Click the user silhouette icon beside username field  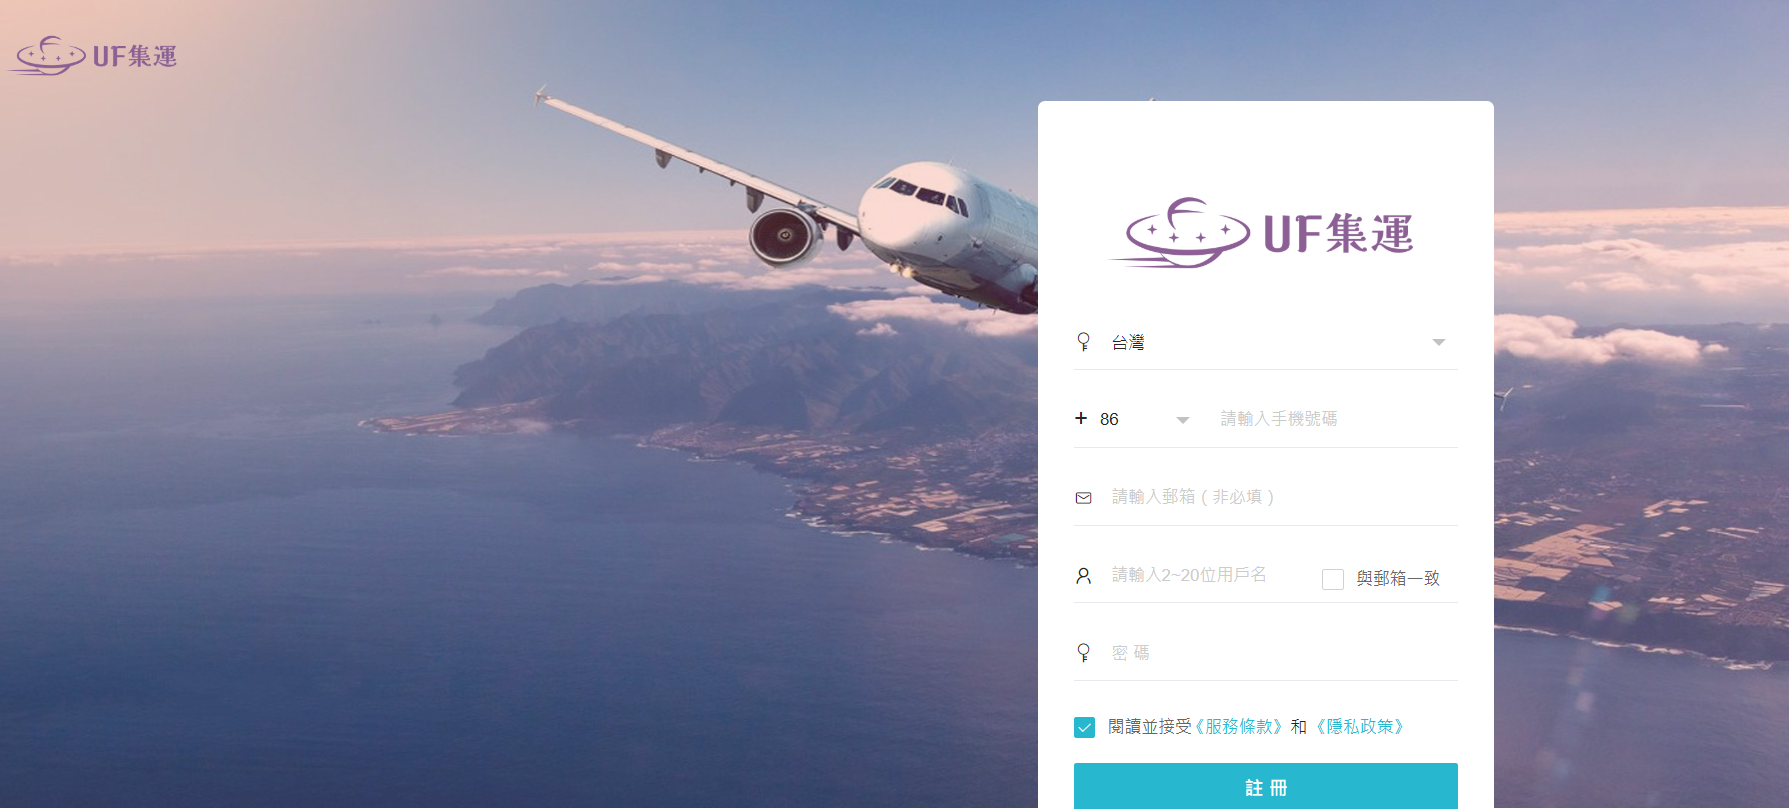click(1083, 576)
